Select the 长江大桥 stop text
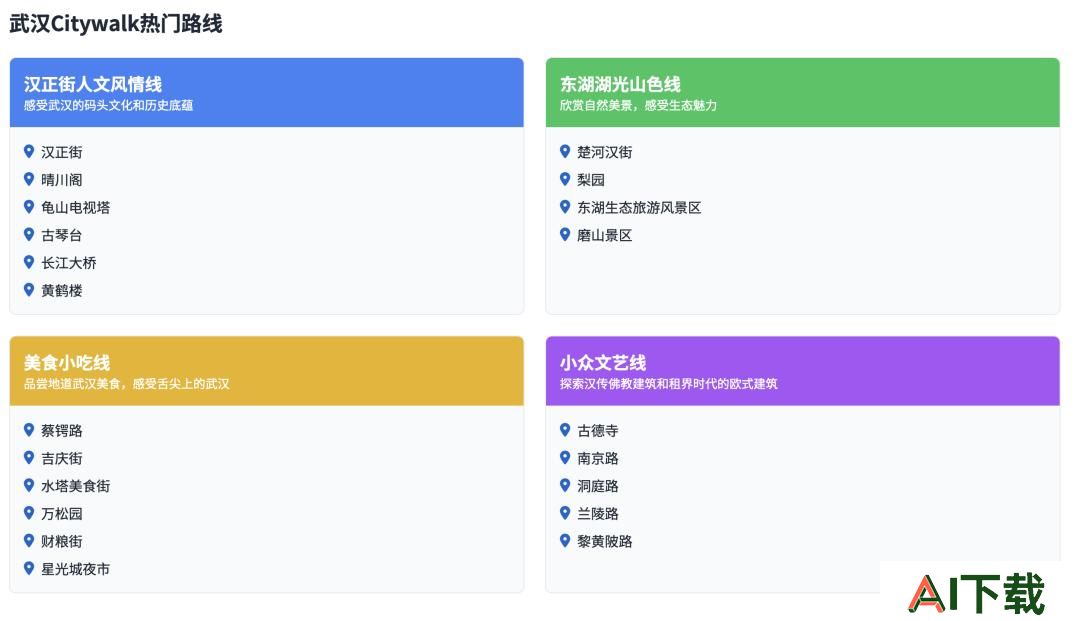This screenshot has width=1080, height=621. pyautogui.click(x=68, y=262)
